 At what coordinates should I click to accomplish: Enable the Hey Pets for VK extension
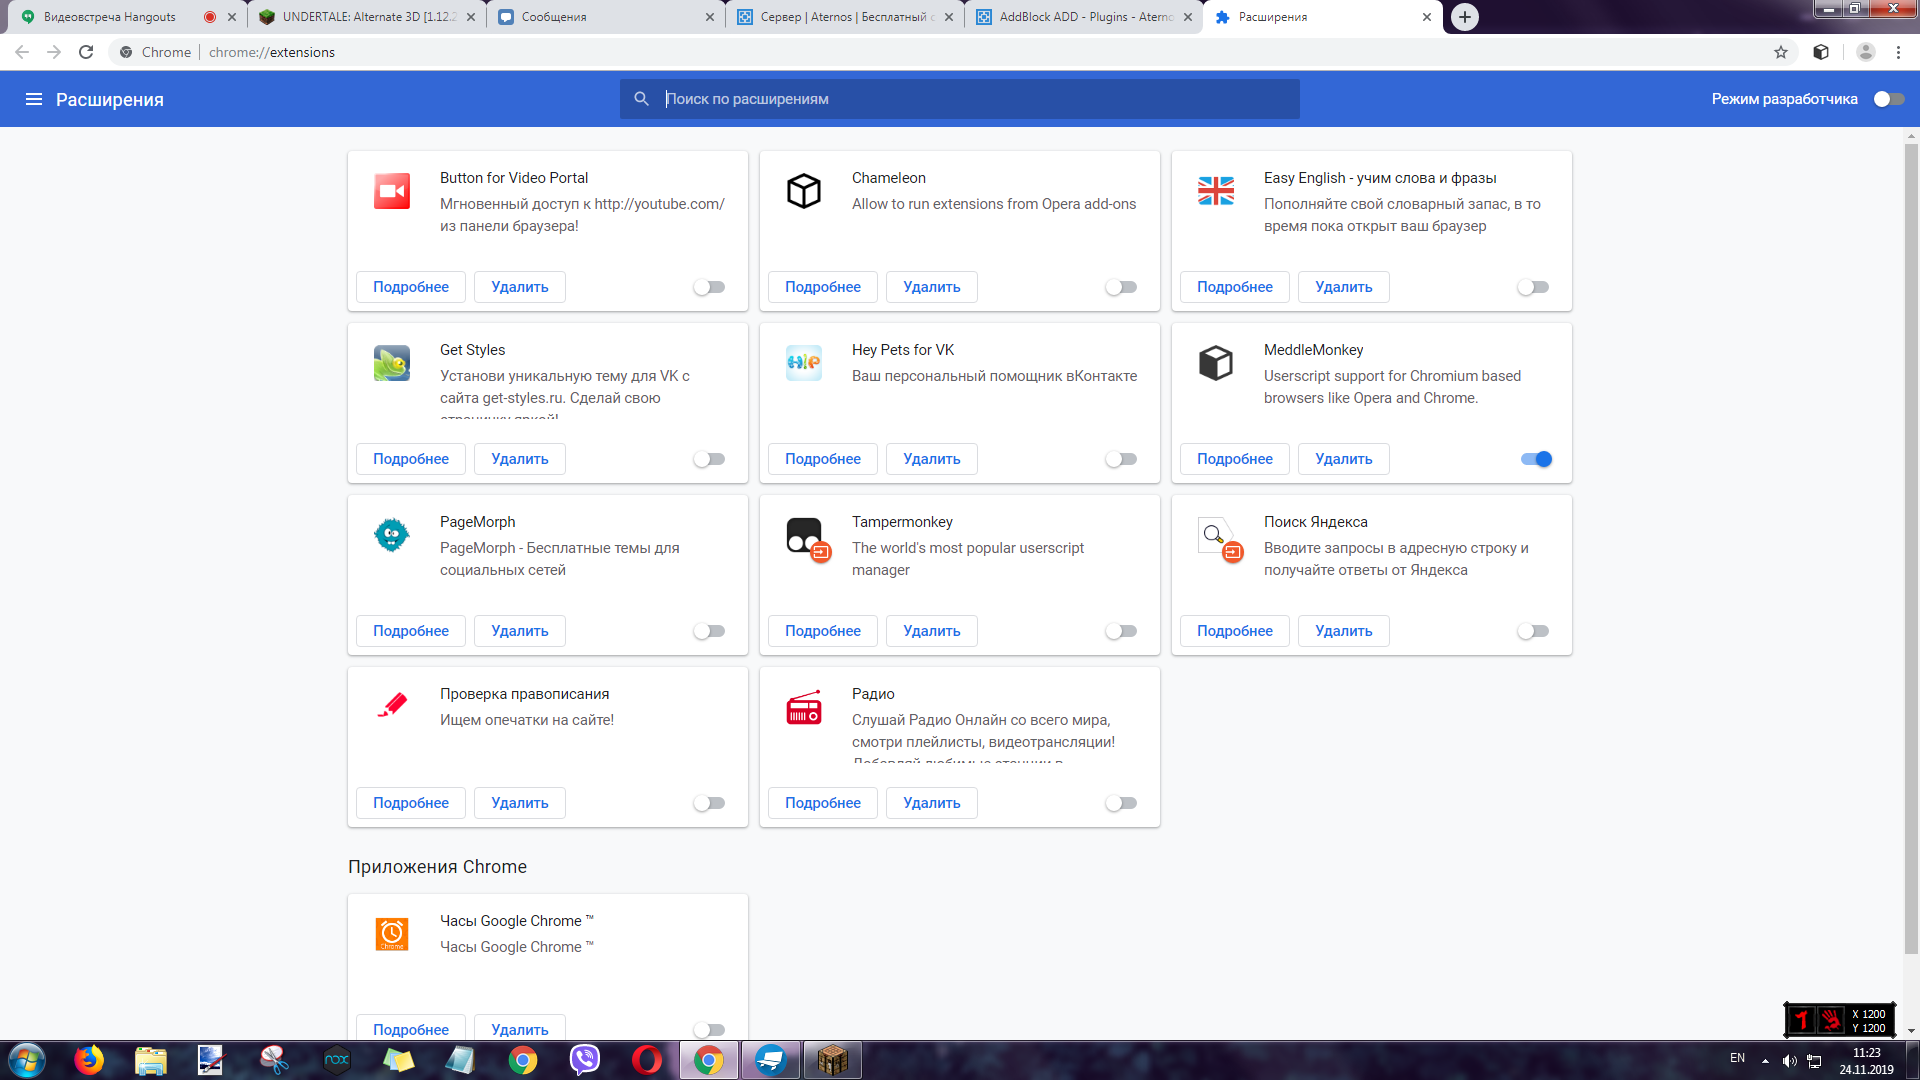[1121, 459]
